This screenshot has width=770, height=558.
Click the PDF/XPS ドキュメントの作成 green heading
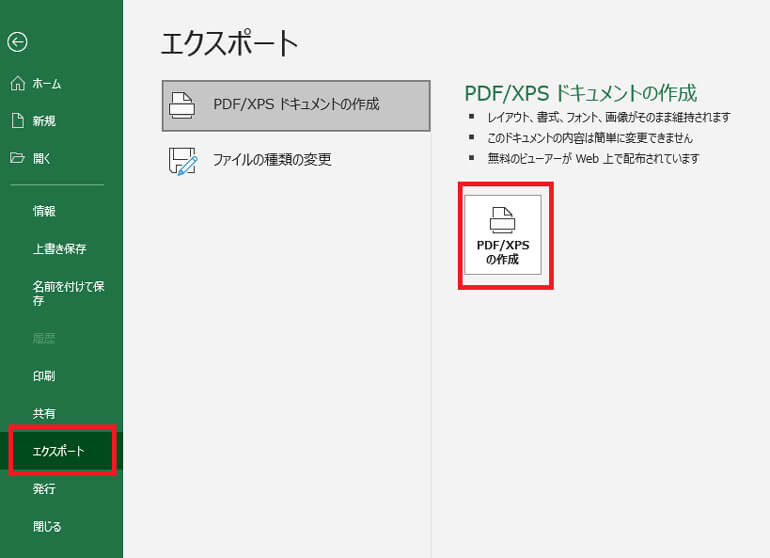tap(580, 93)
